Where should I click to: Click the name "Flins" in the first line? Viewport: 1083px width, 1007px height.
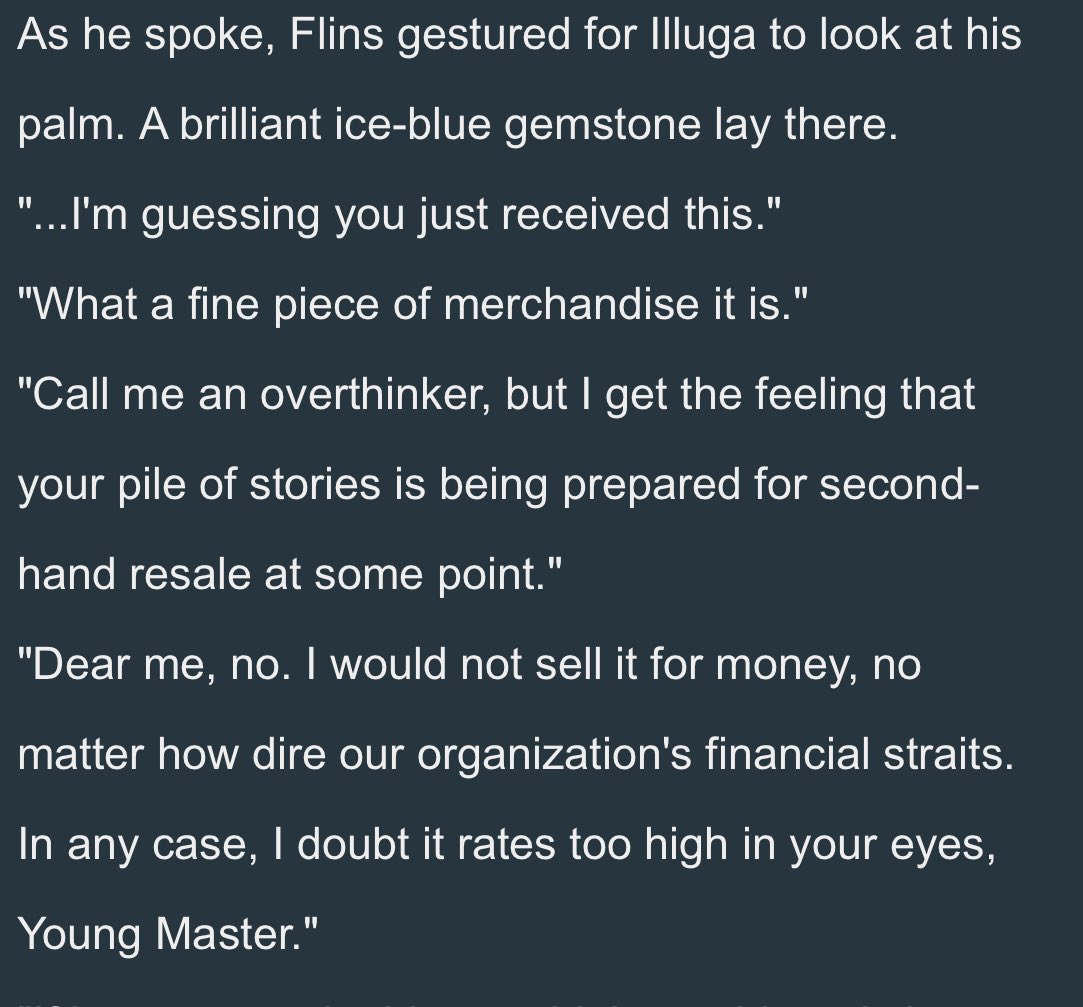coord(336,33)
